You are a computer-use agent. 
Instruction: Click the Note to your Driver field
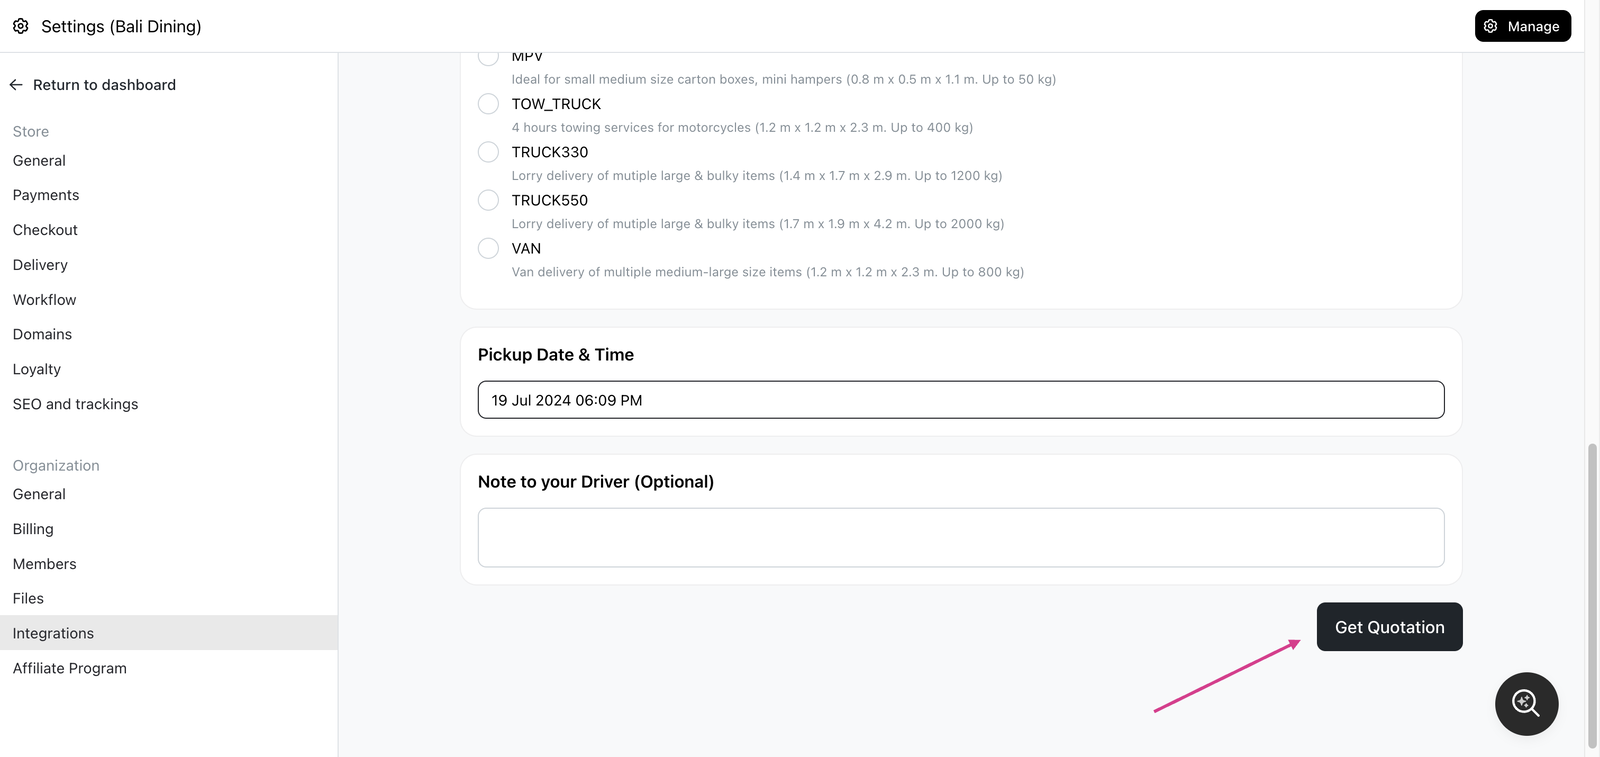[961, 538]
